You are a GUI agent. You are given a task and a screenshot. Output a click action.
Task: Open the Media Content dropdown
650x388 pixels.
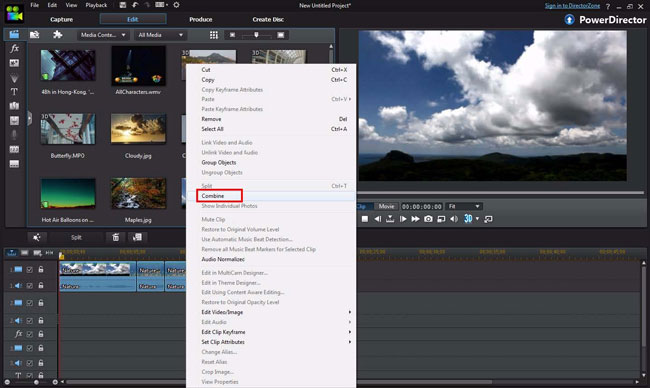pos(103,35)
